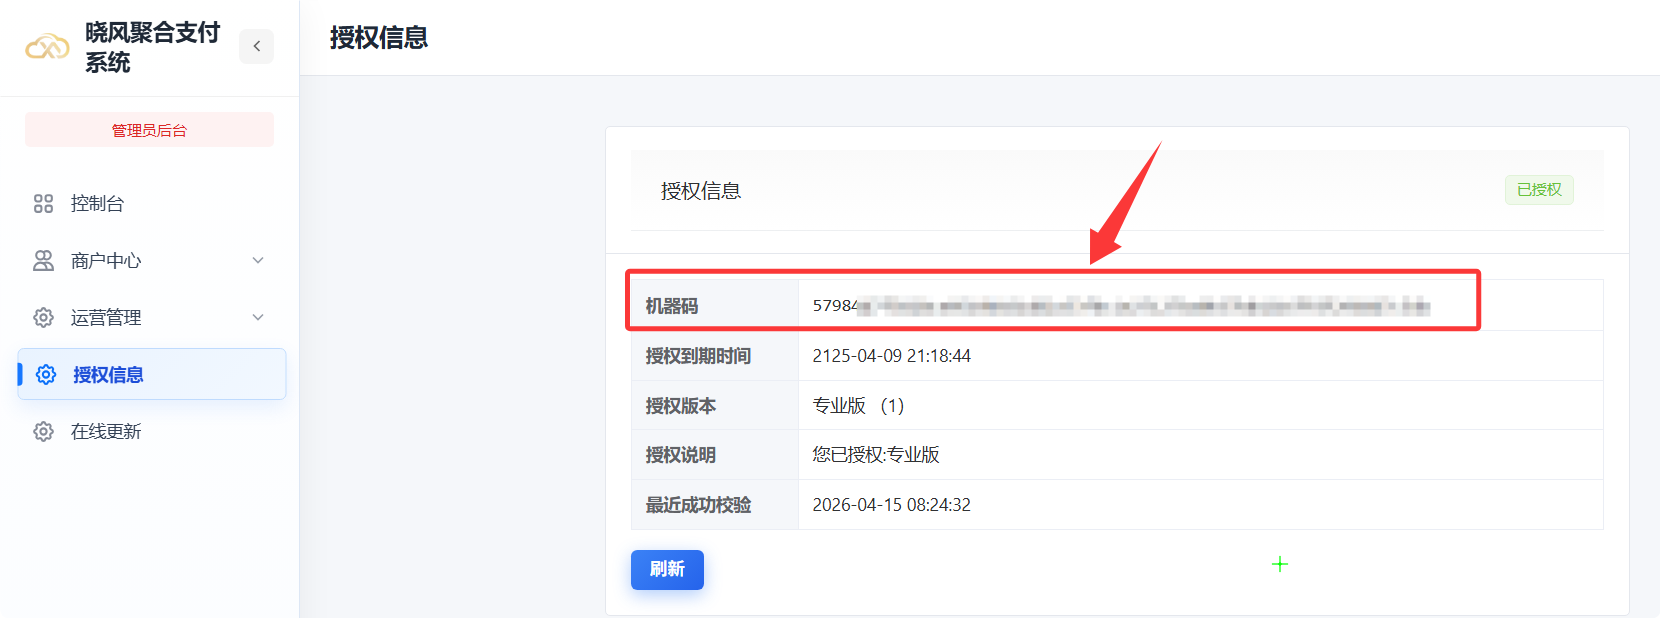
Task: Click the last check time 2026-04-15 08:24:32
Action: pos(891,505)
